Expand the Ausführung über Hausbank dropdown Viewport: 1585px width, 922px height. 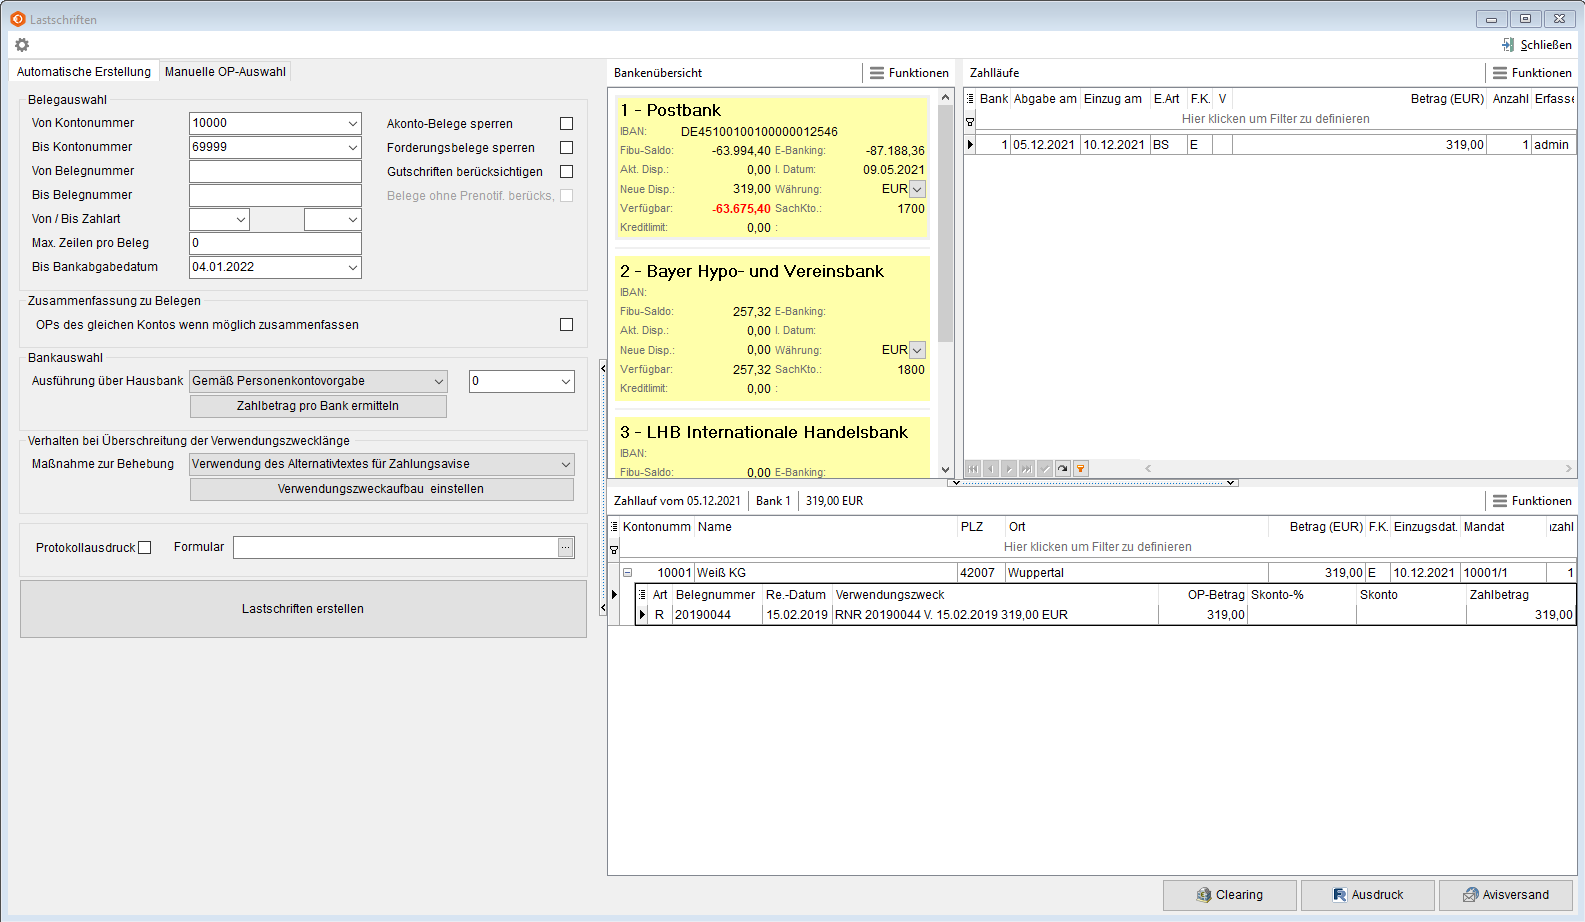point(438,381)
